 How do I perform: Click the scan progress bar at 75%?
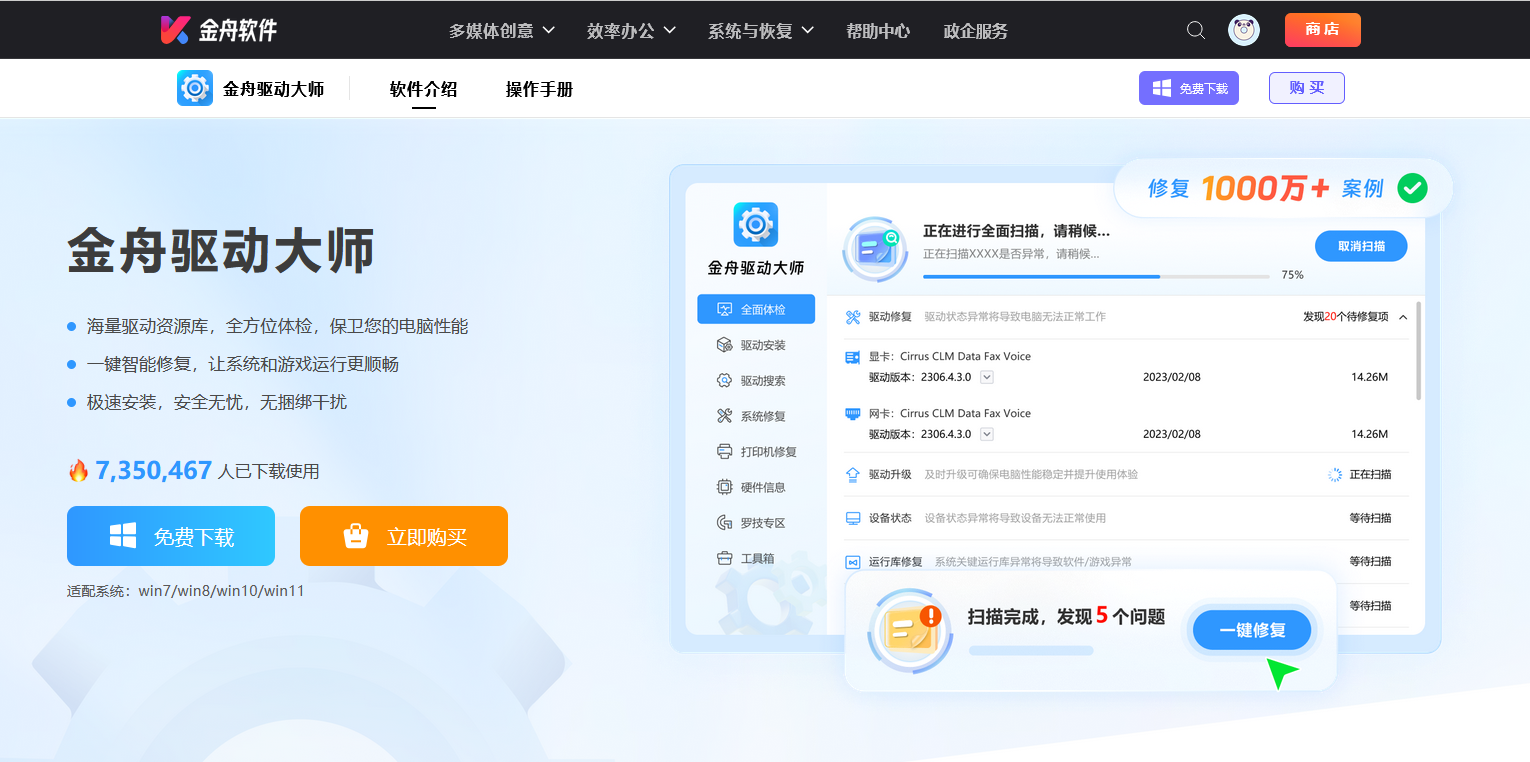coord(1096,276)
